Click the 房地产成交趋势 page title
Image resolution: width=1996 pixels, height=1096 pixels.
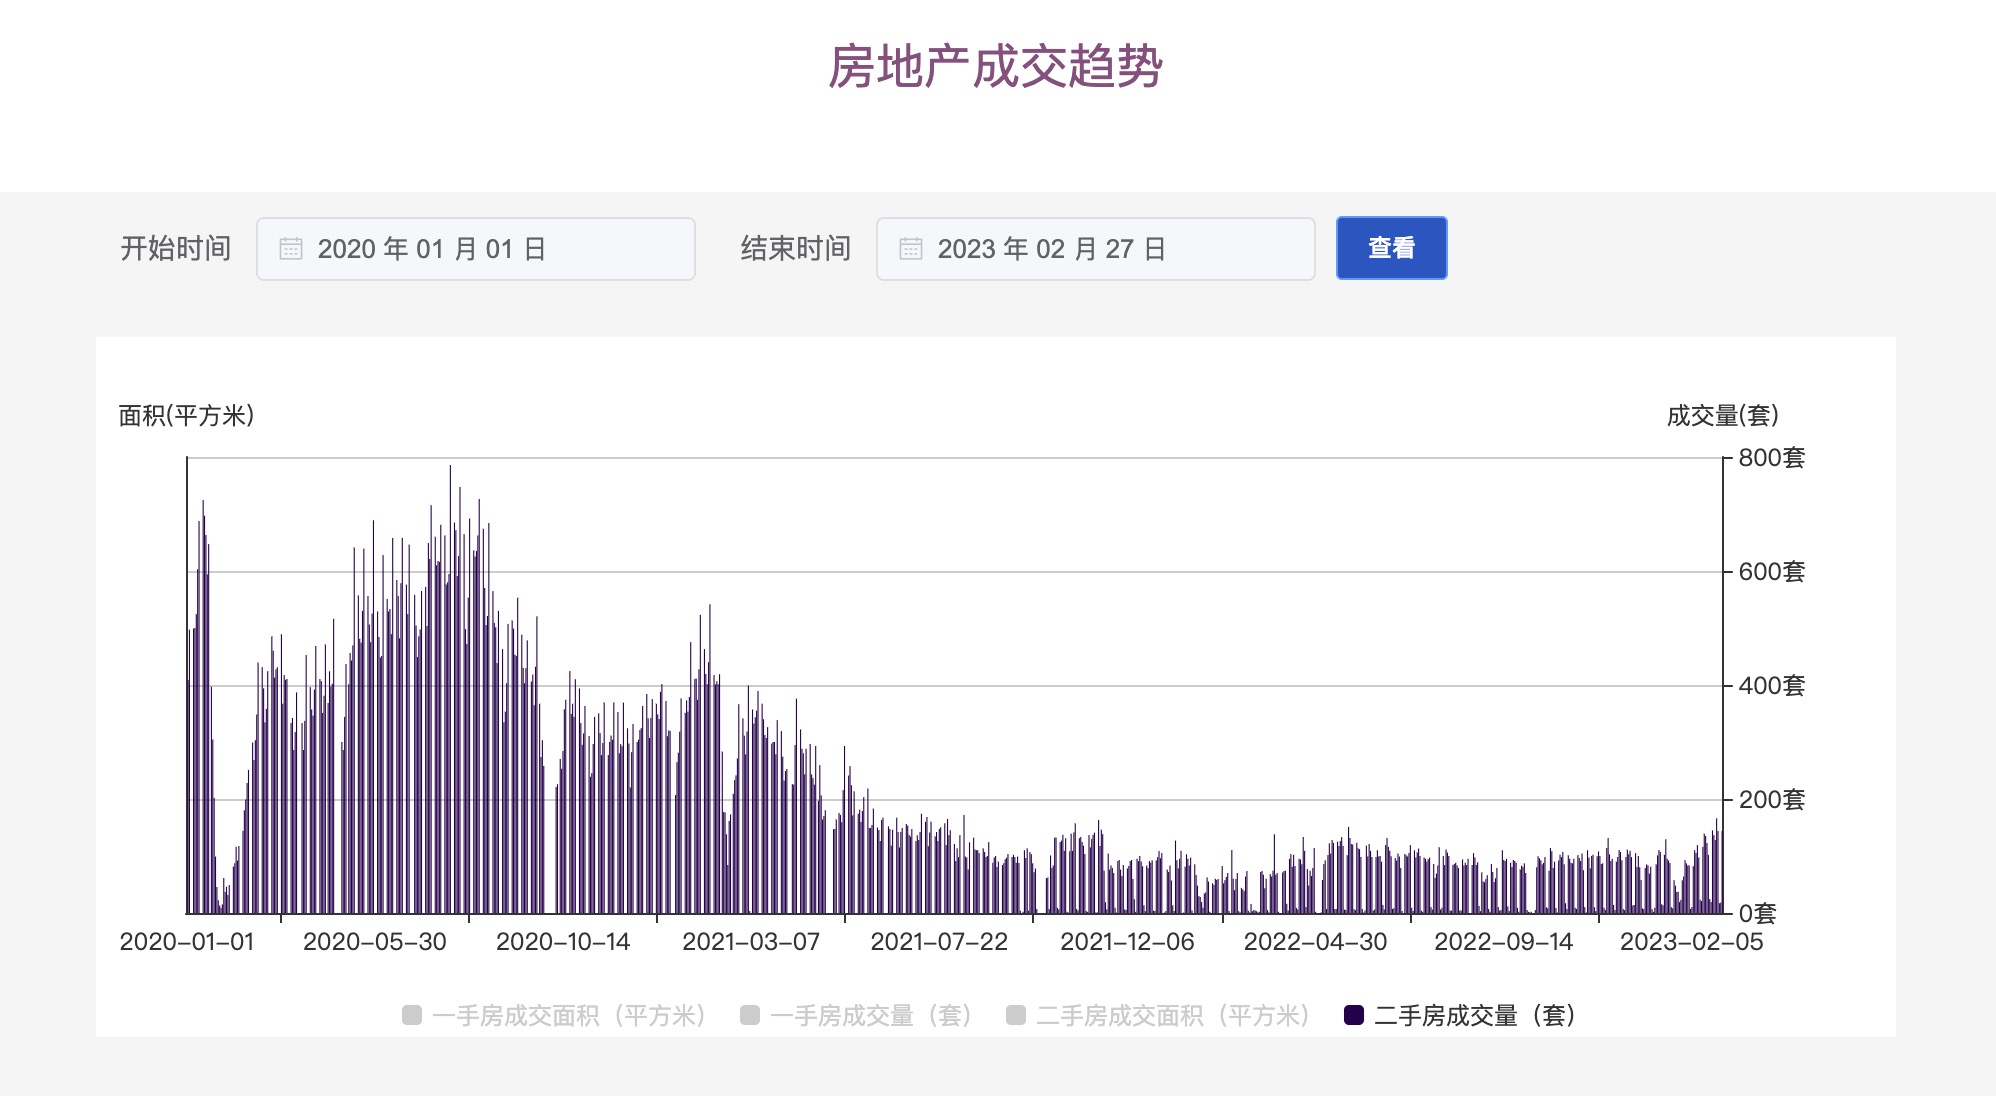[x=996, y=67]
